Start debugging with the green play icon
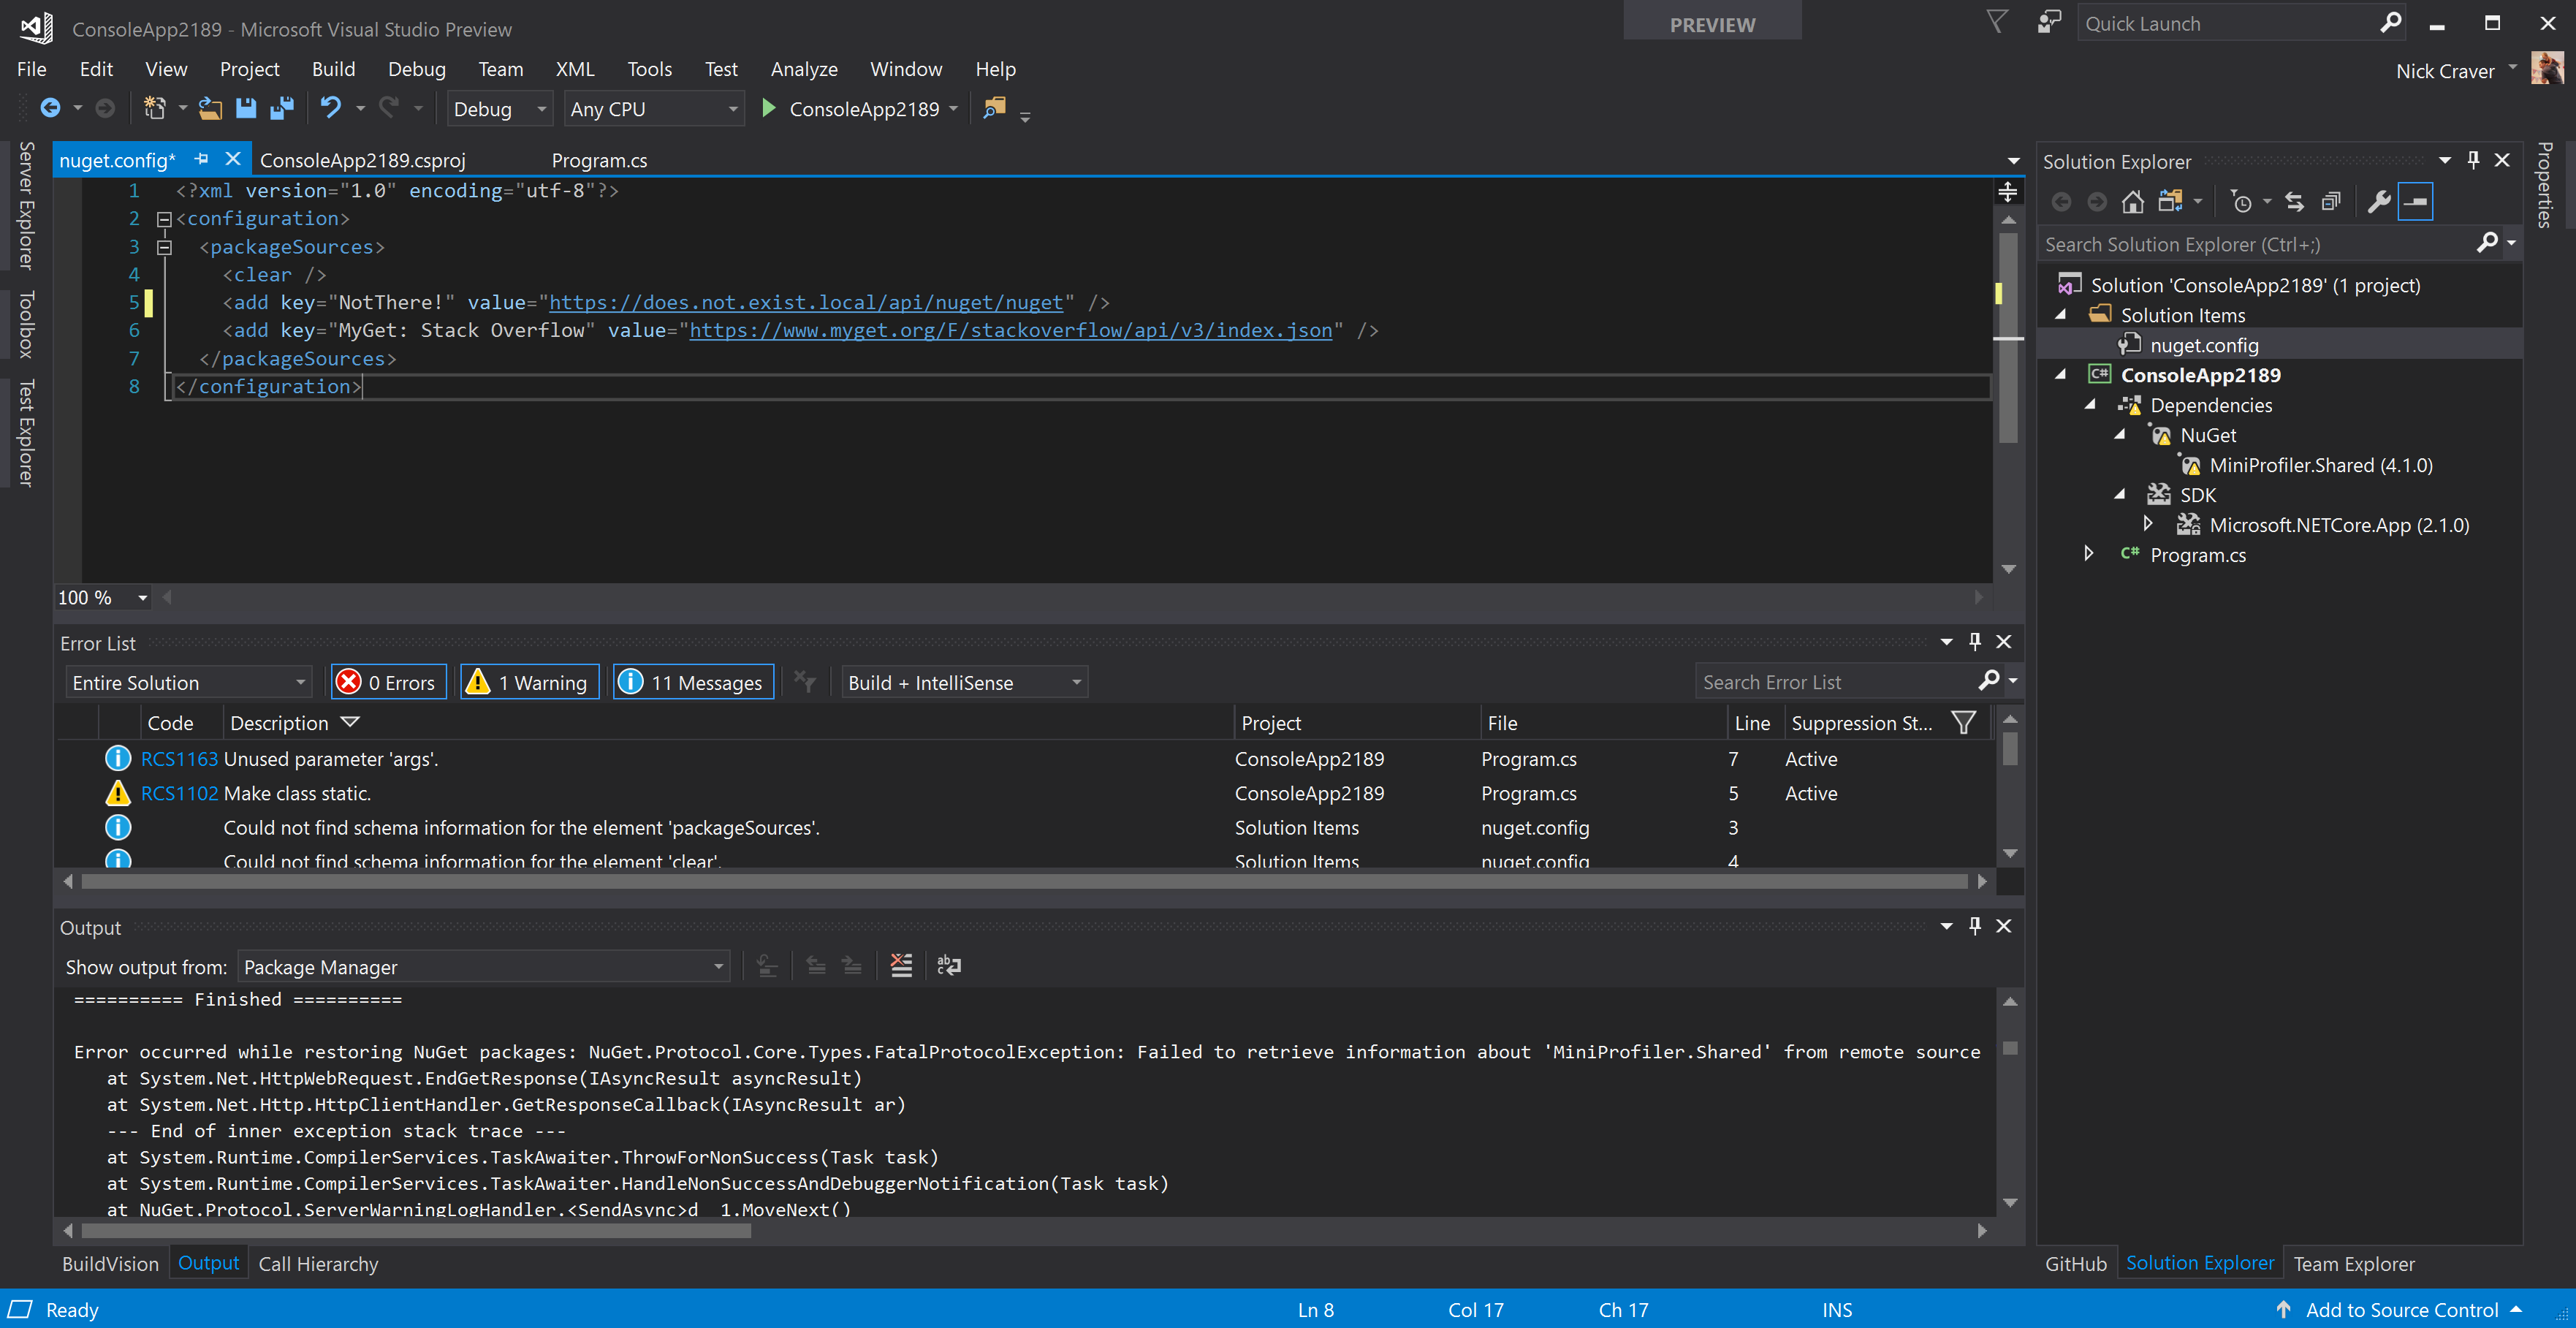 [x=768, y=108]
